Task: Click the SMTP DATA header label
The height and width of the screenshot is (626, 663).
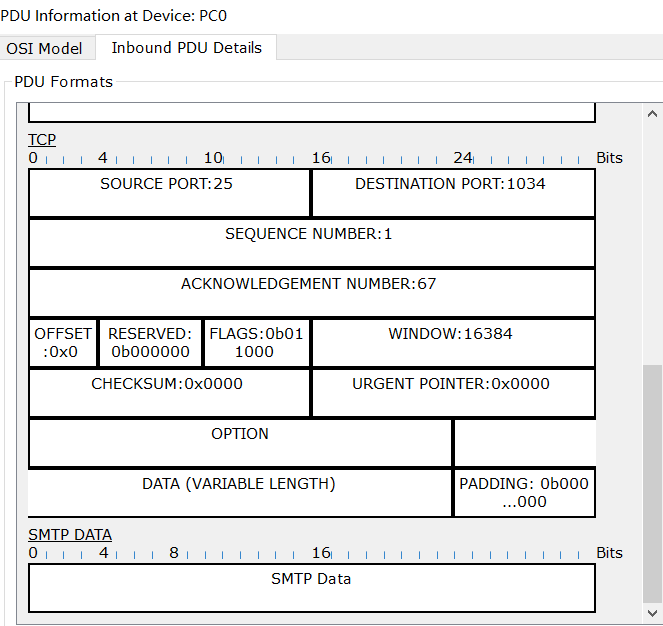Action: click(x=70, y=535)
